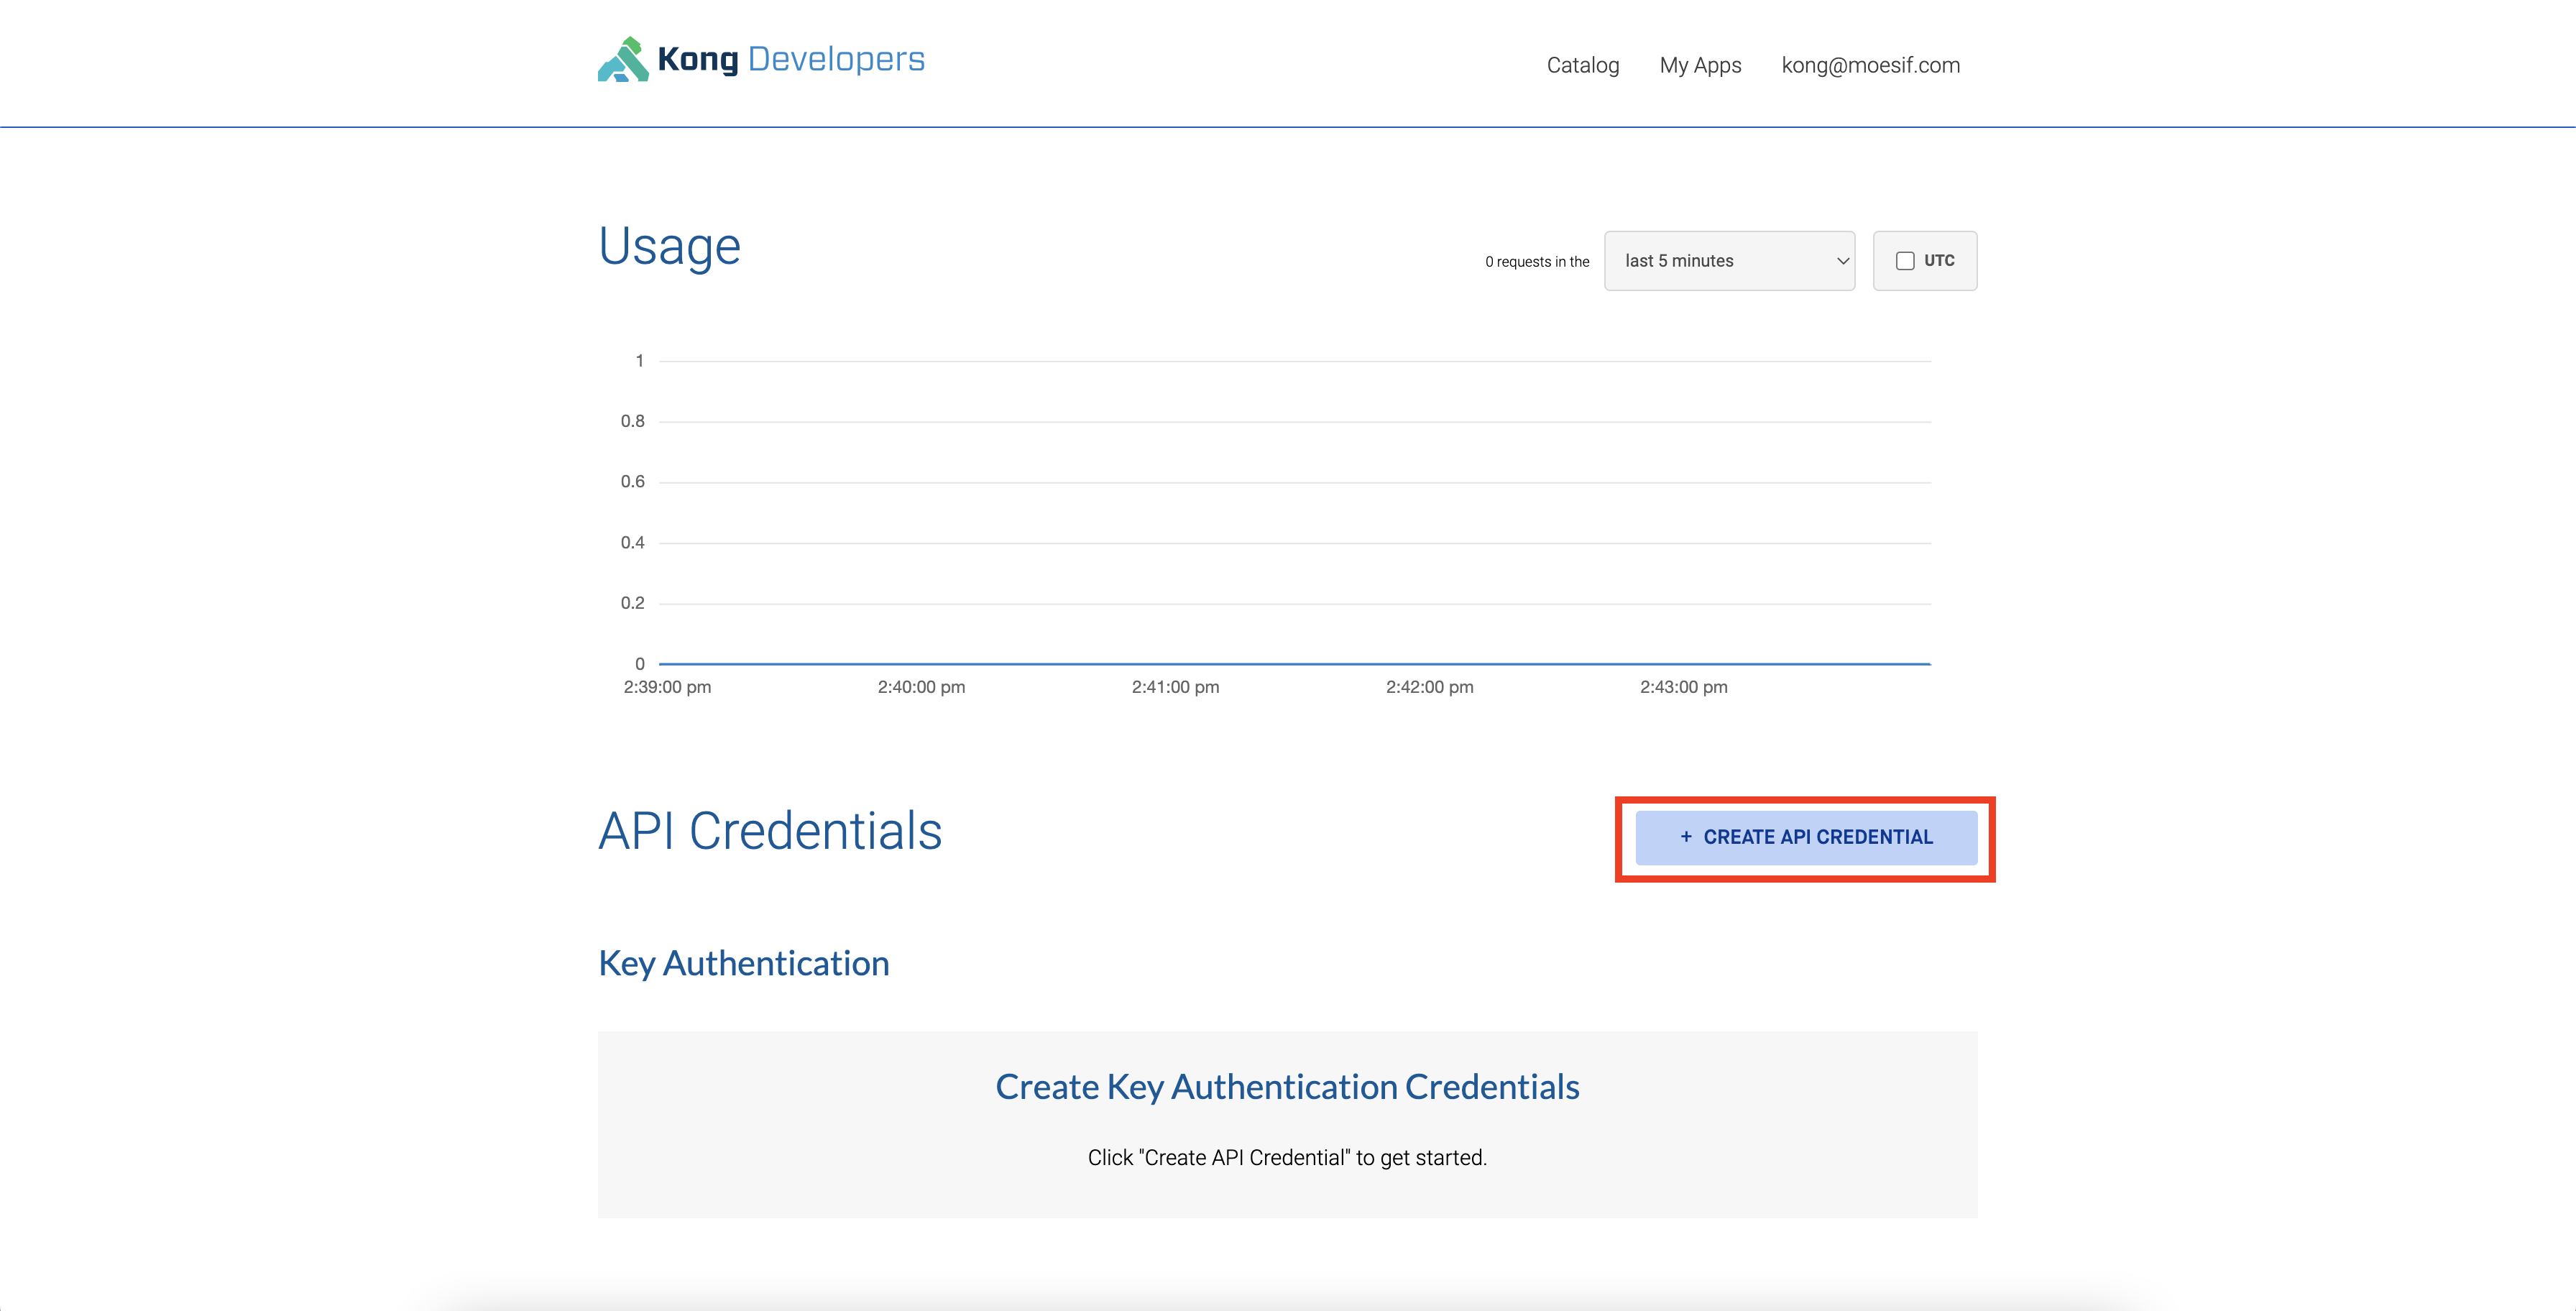This screenshot has height=1311, width=2576.
Task: Navigate to My Apps
Action: (1699, 64)
